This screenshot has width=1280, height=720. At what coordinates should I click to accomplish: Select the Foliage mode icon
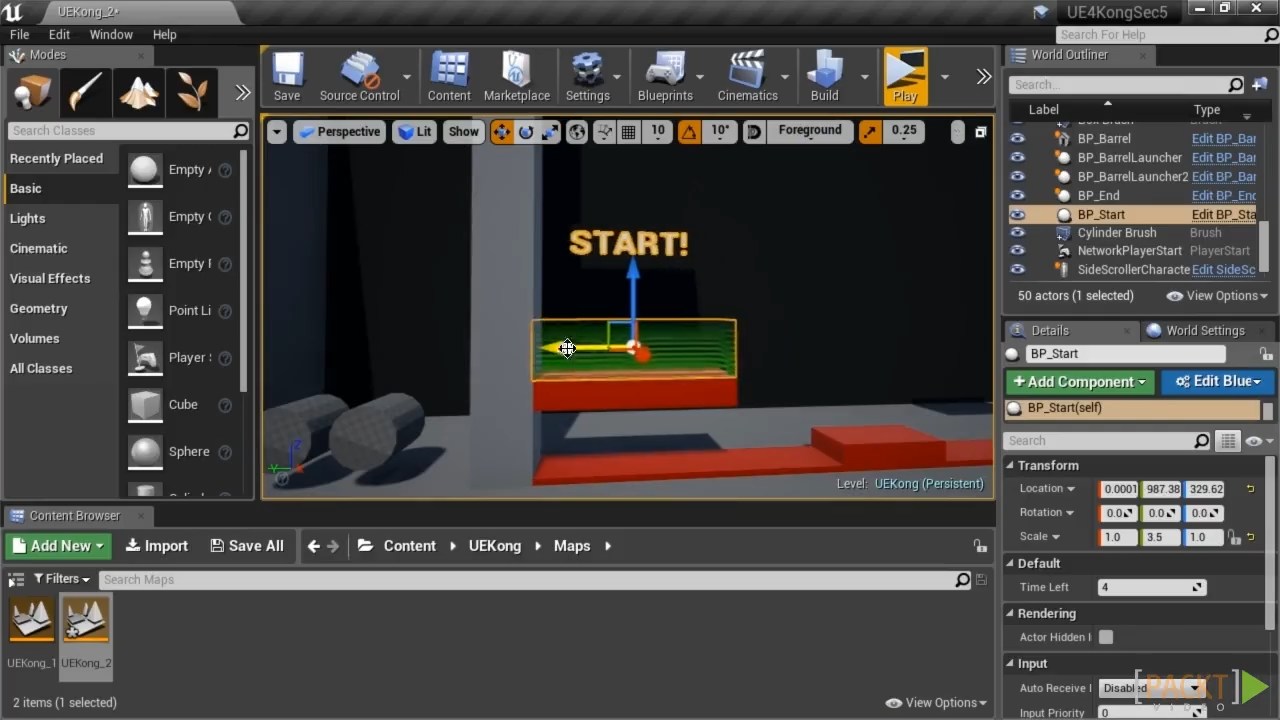pos(192,93)
